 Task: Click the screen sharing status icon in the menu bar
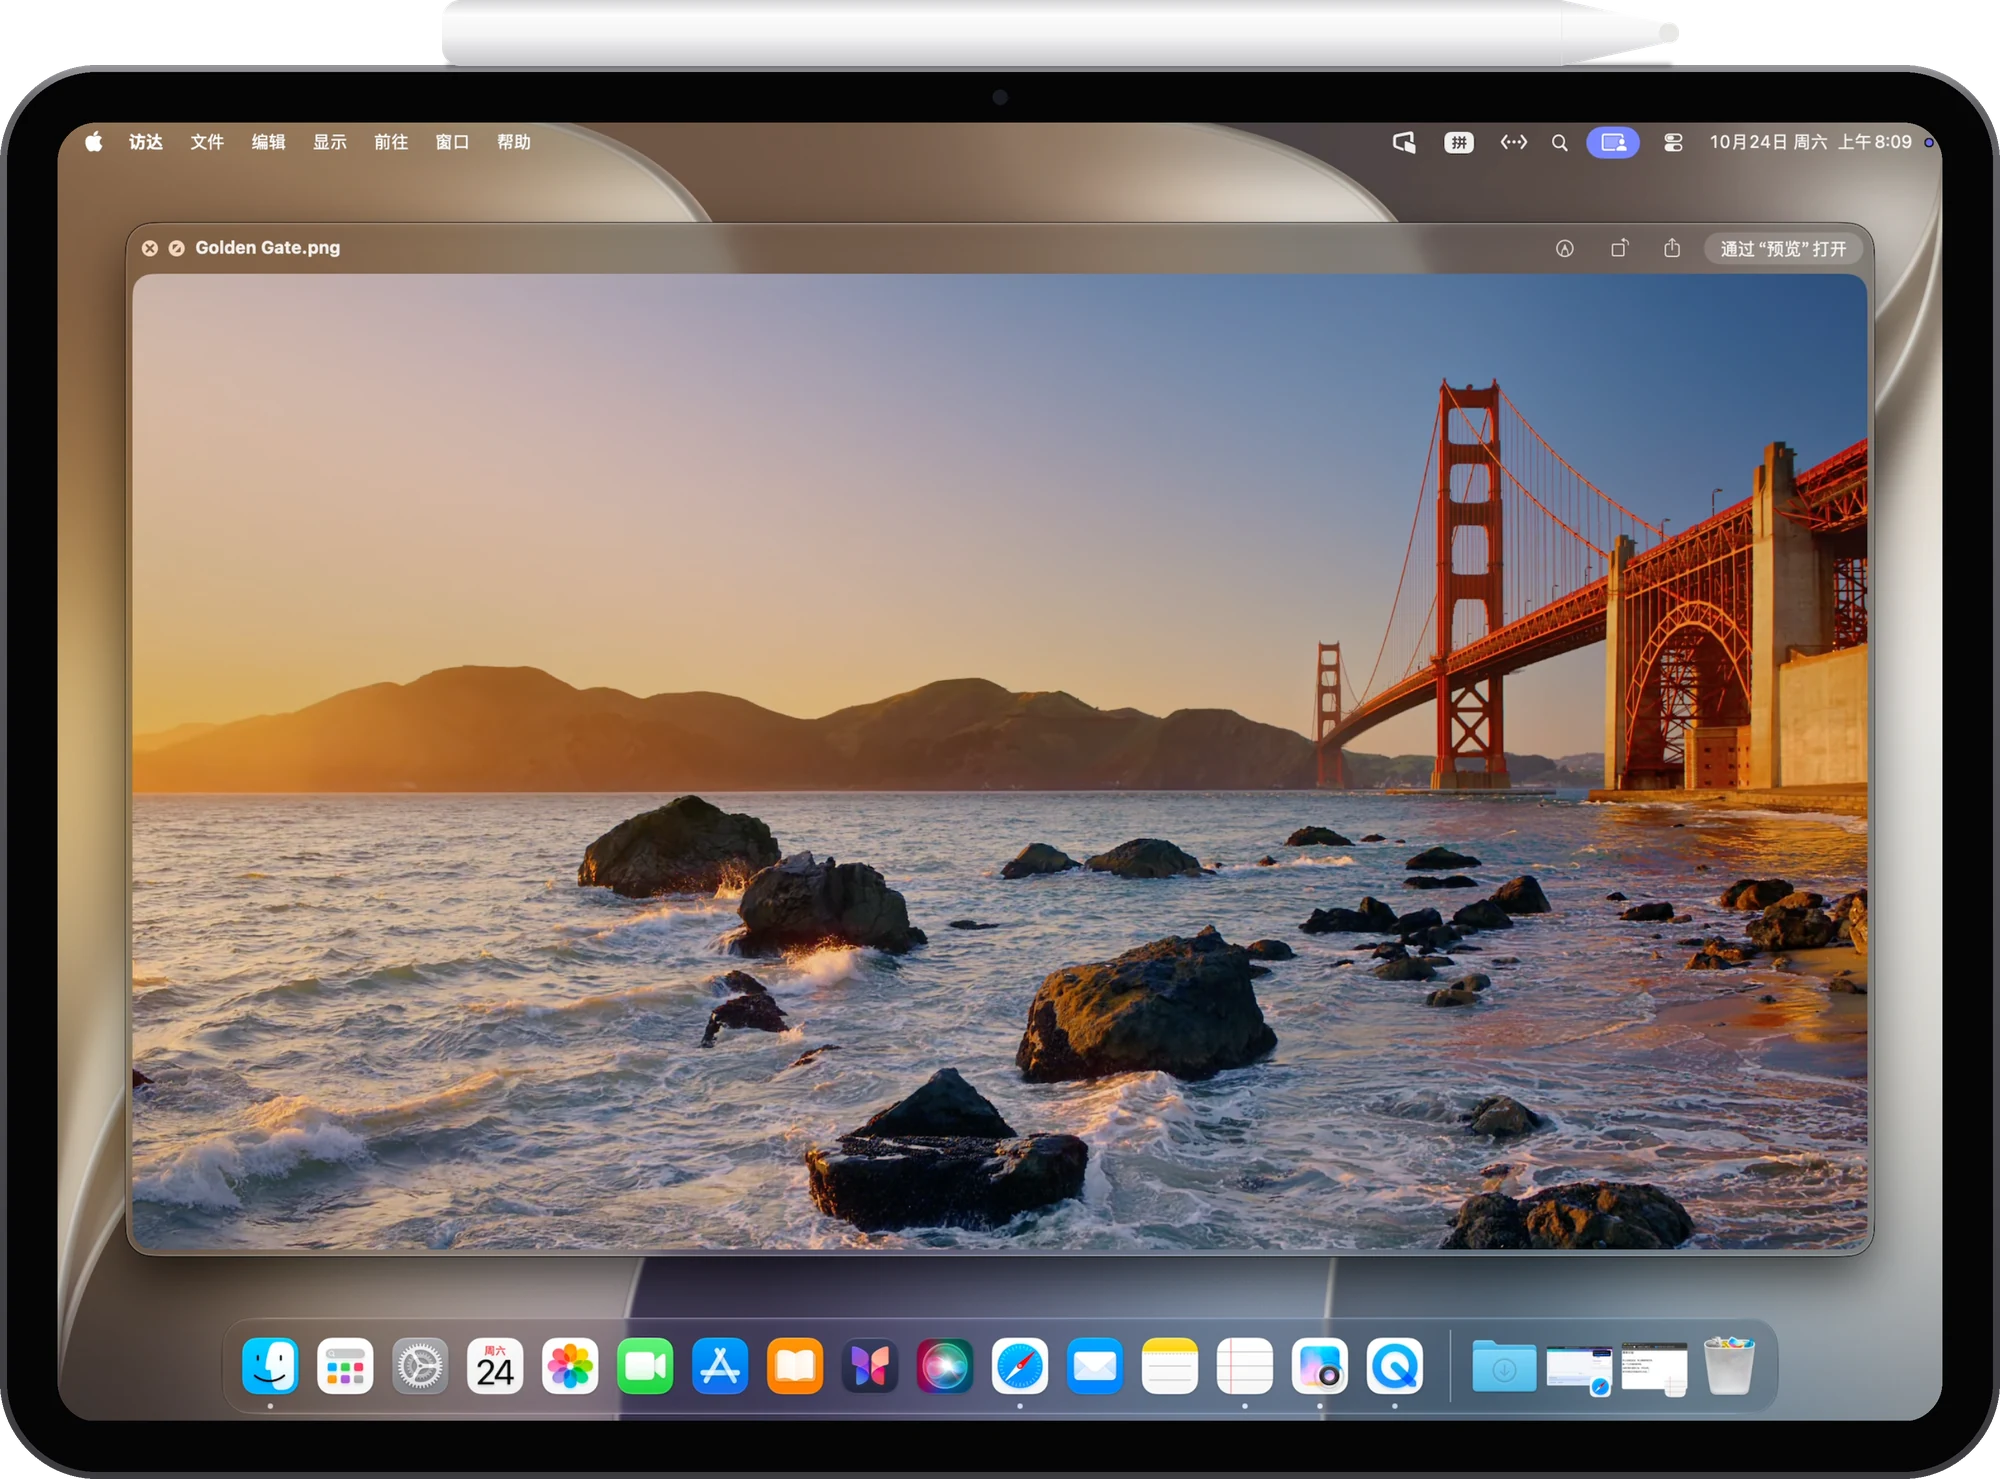(1404, 143)
